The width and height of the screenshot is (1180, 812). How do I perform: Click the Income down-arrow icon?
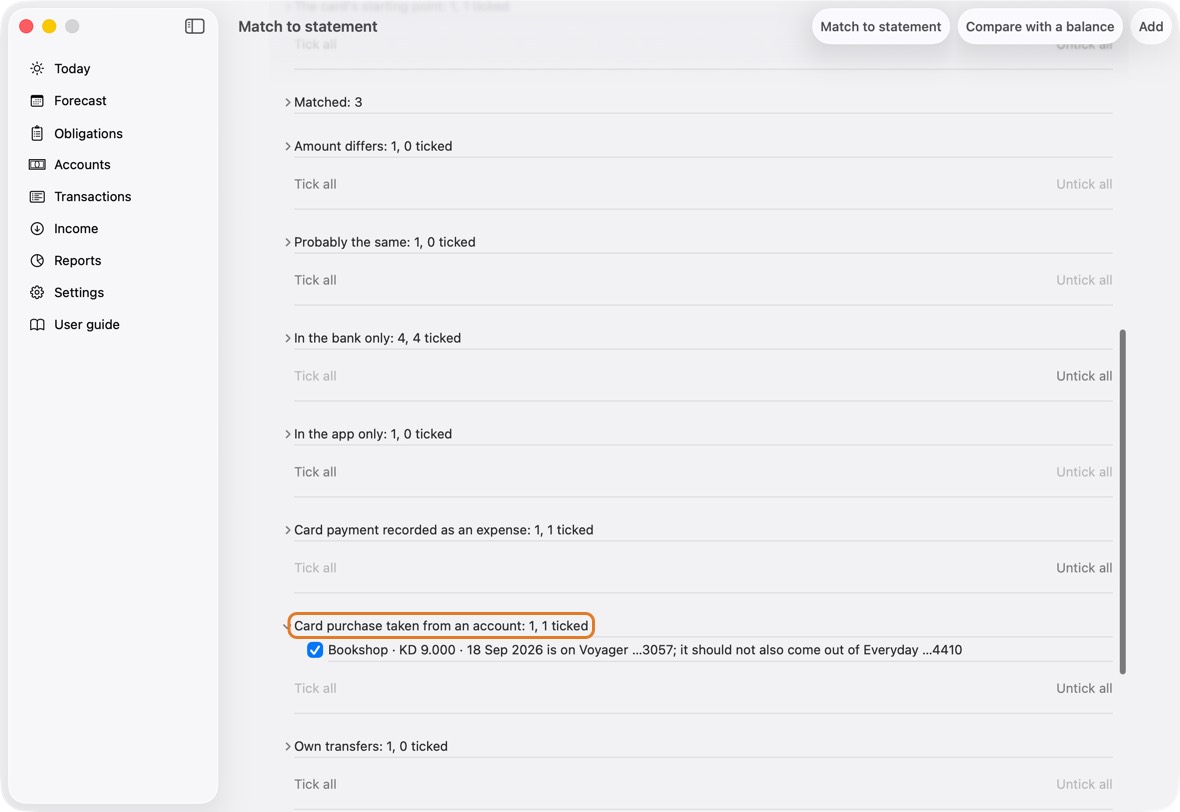(37, 229)
